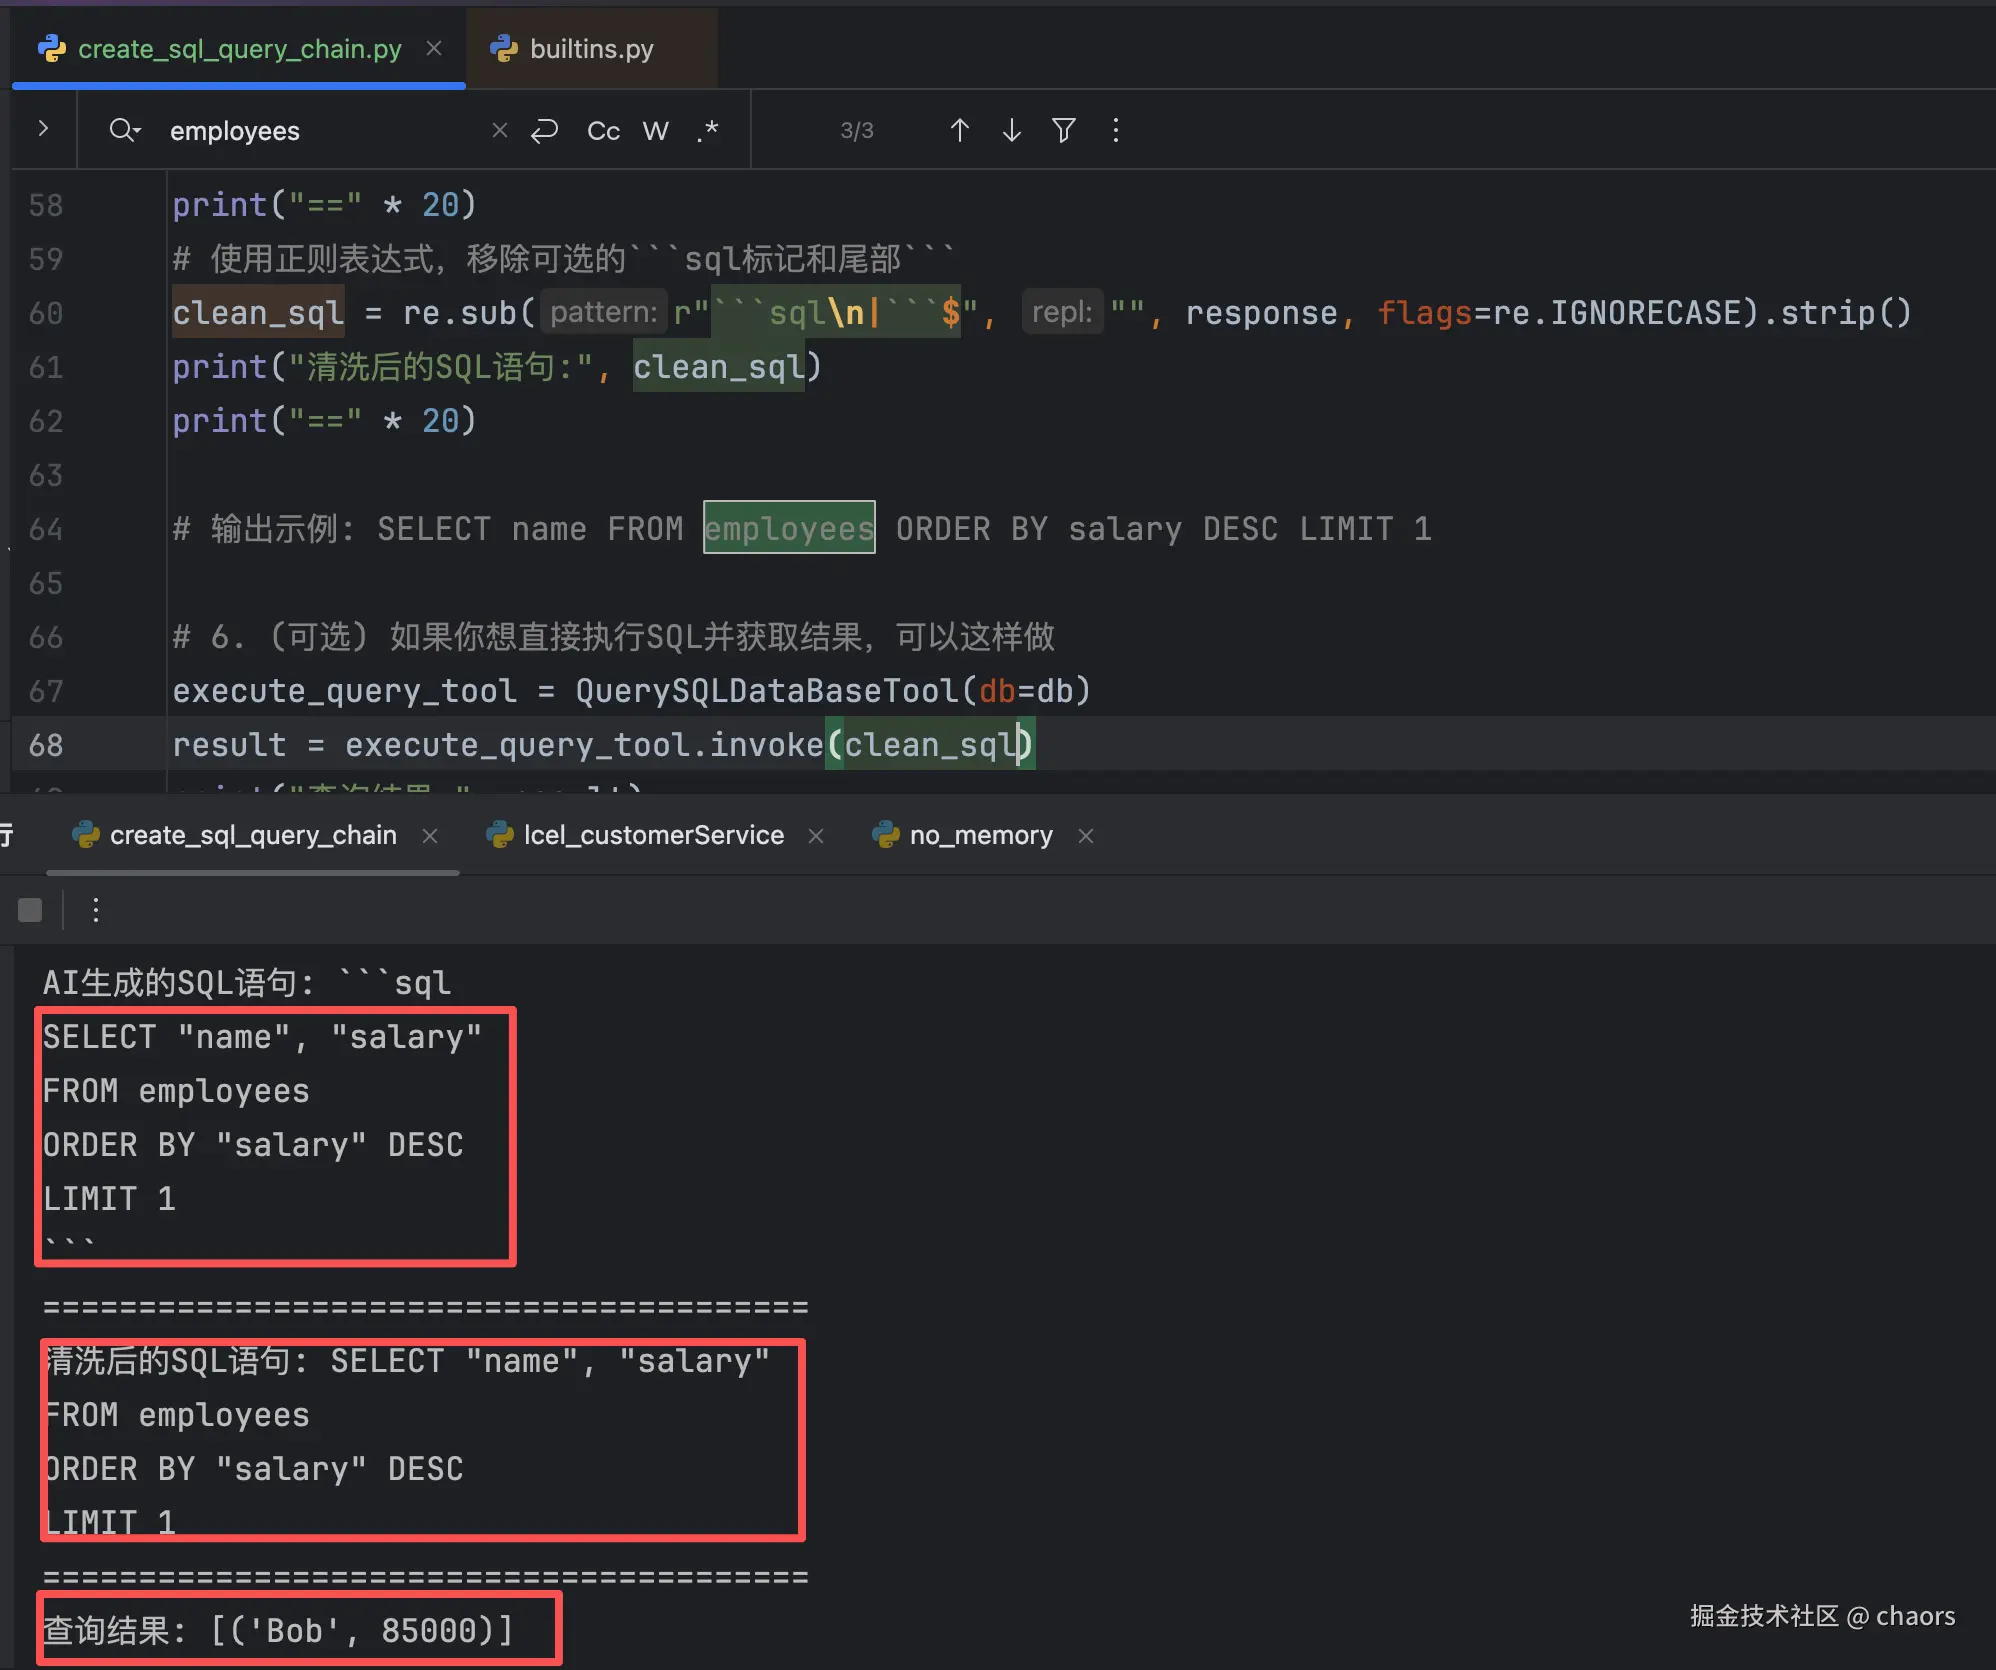This screenshot has width=1996, height=1670.
Task: Open more search options menu
Action: pyautogui.click(x=1116, y=130)
